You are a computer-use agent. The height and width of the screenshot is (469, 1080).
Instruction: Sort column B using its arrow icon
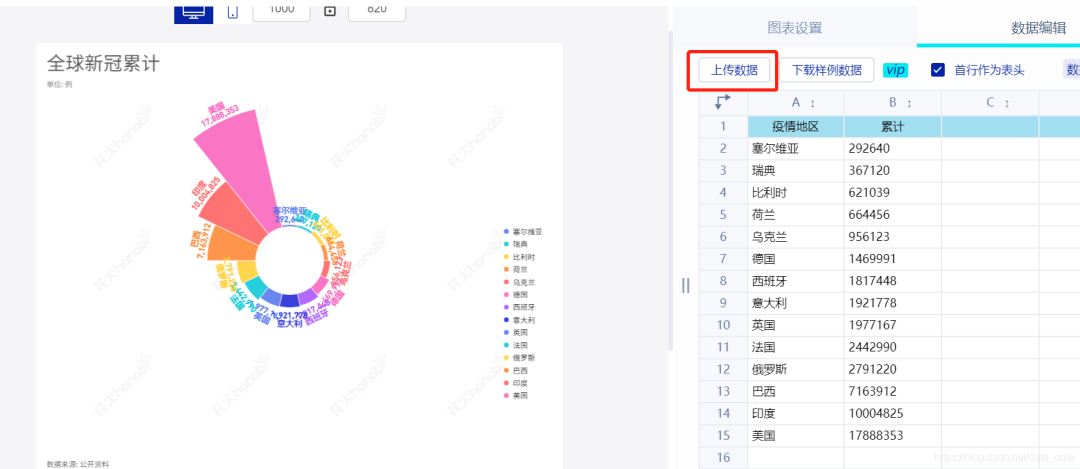coord(909,103)
